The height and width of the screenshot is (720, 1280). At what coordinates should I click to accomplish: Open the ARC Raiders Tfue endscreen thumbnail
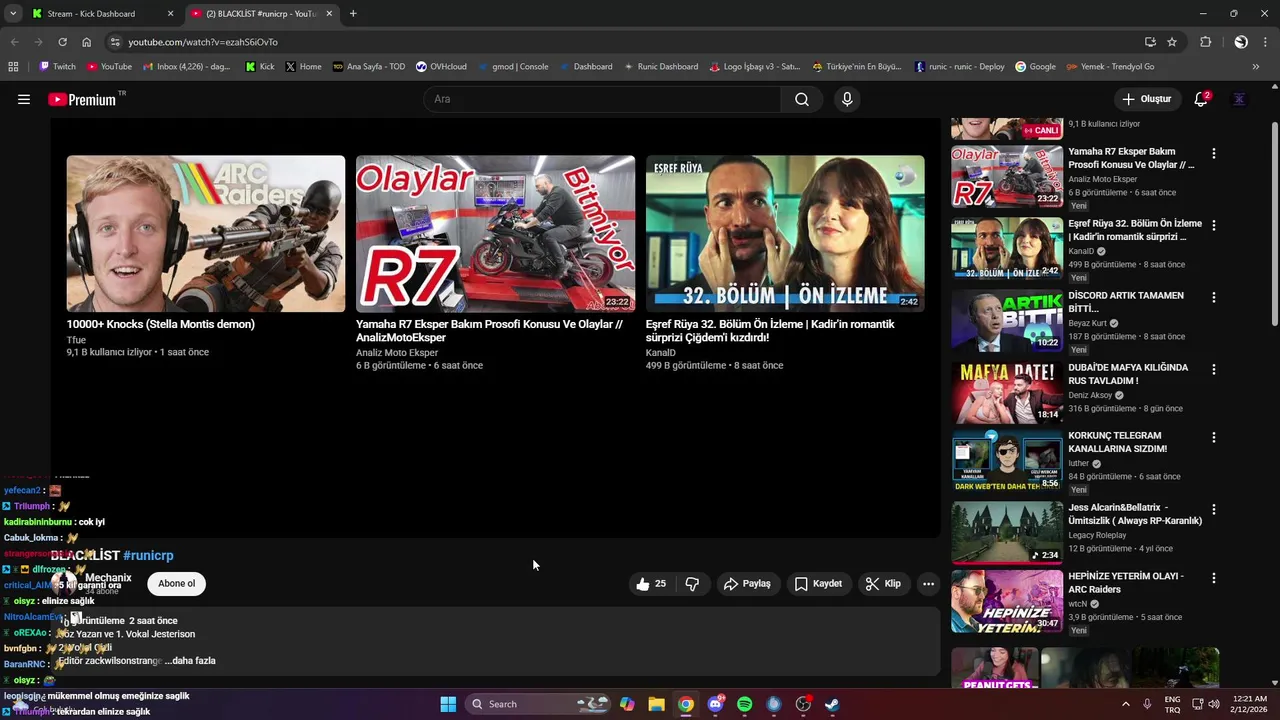tap(206, 233)
